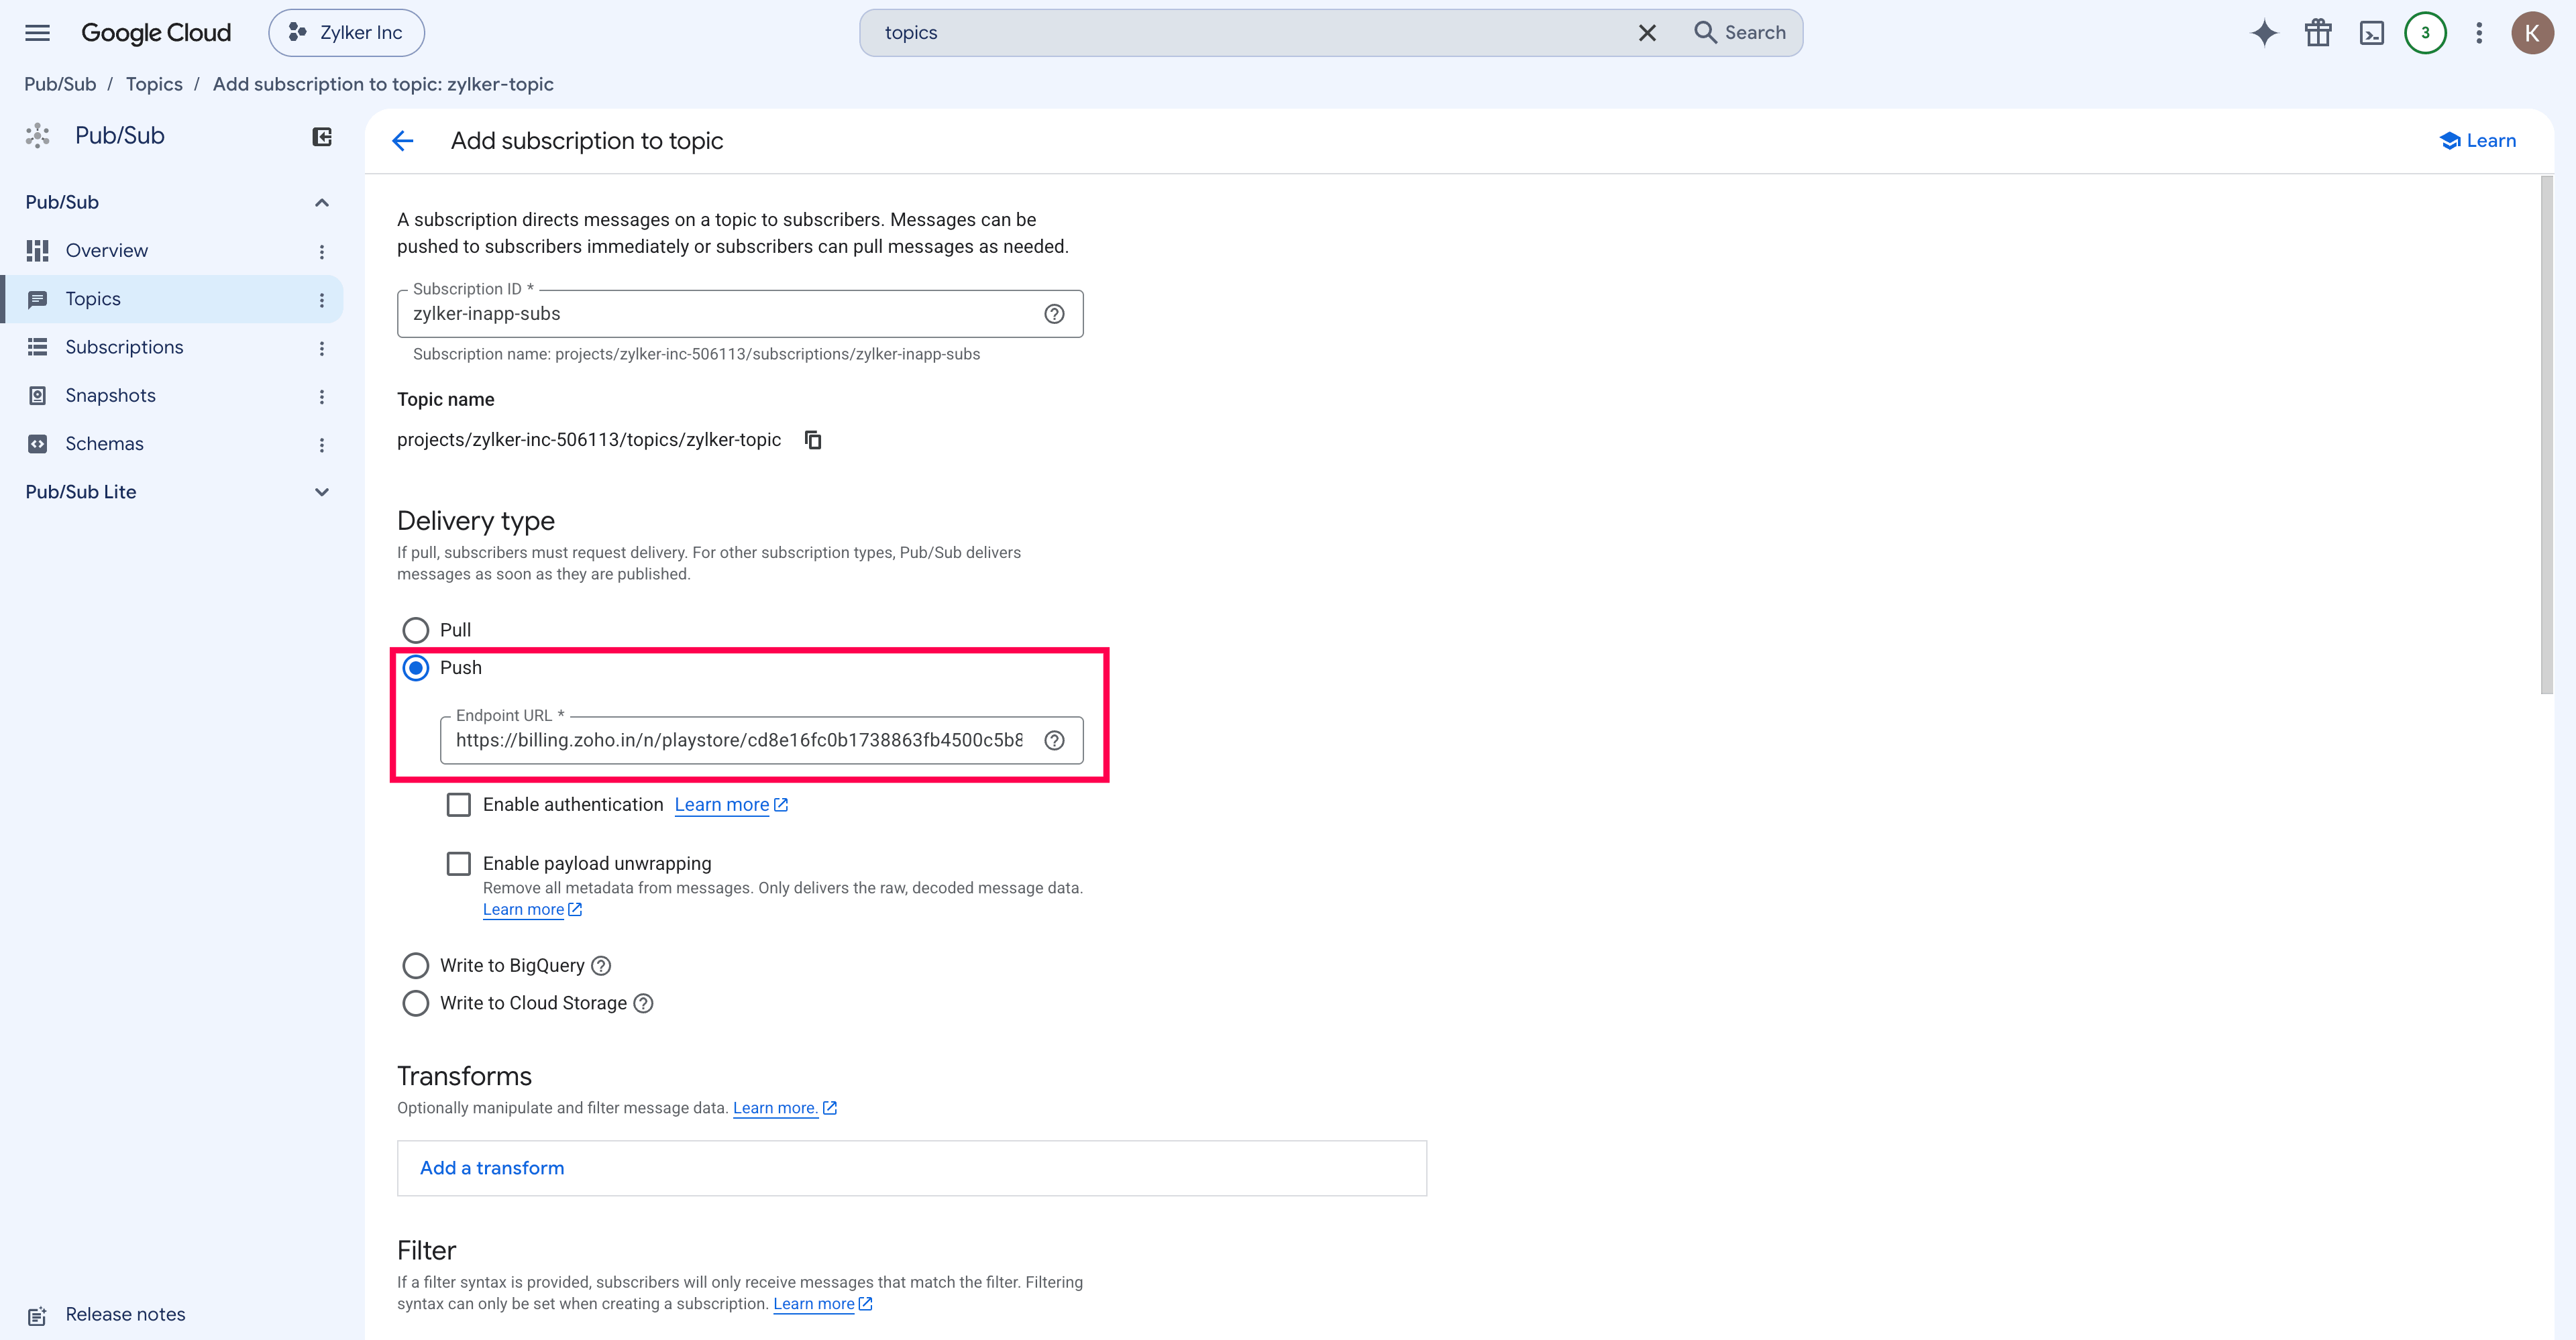Copy the topic name to clipboard
The height and width of the screenshot is (1340, 2576).
[813, 440]
